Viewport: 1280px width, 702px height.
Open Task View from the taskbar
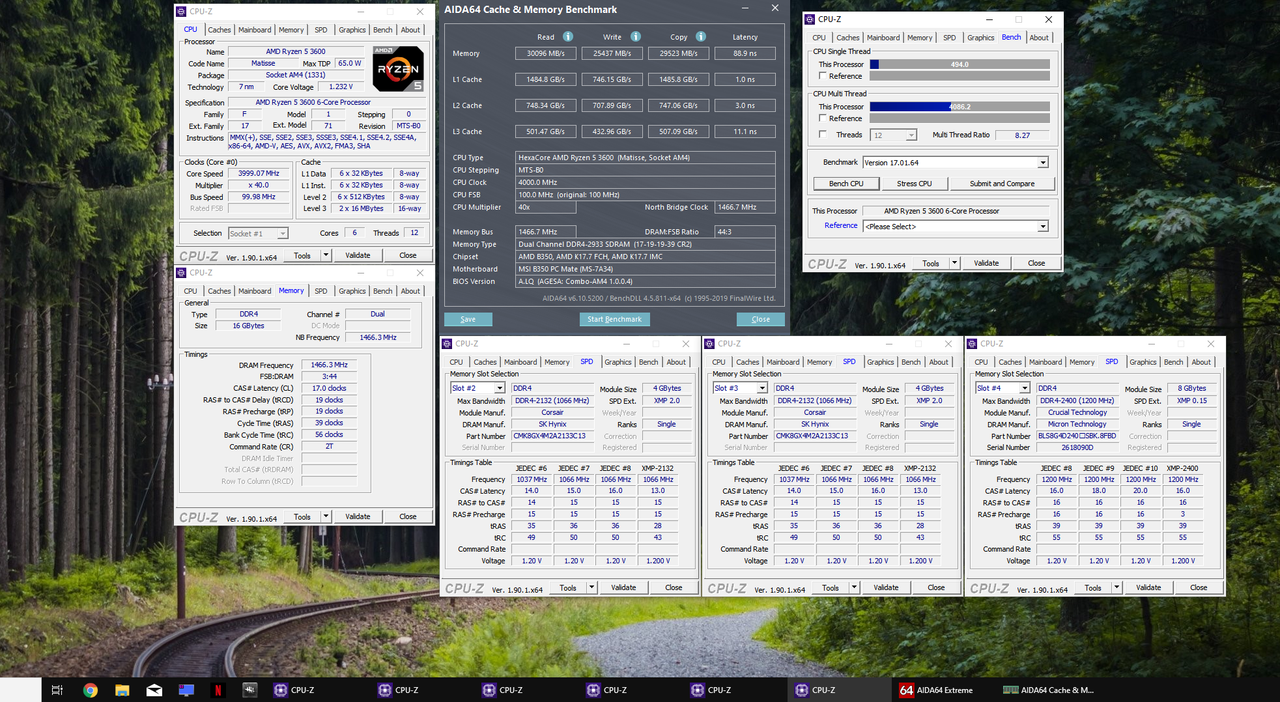(57, 689)
